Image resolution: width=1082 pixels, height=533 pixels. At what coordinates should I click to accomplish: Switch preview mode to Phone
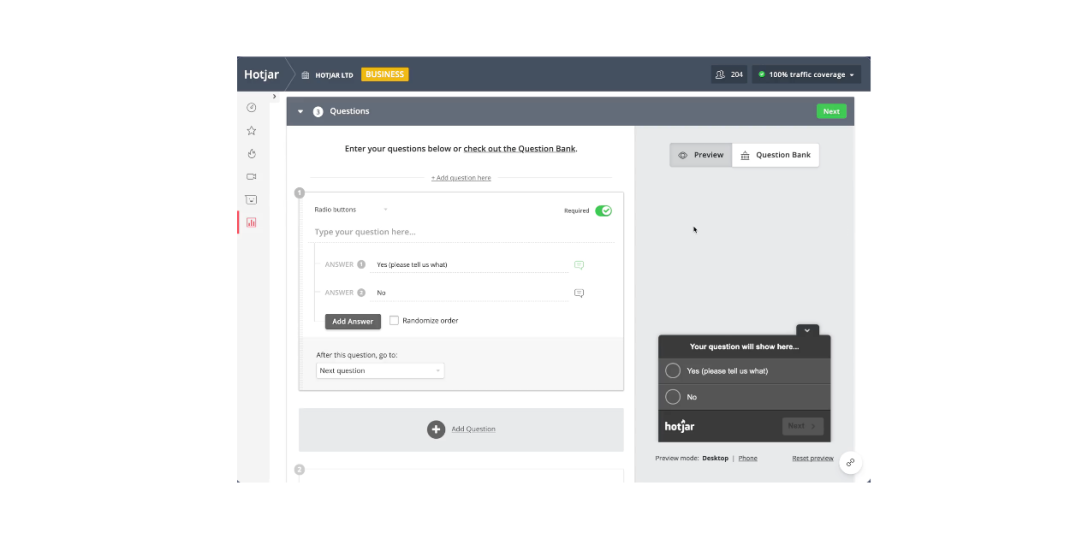tap(747, 458)
